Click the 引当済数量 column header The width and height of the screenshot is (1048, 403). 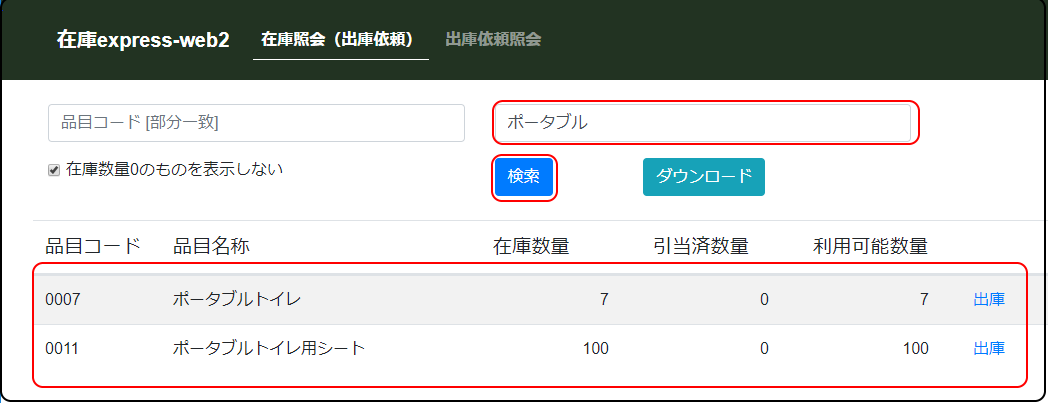tap(700, 246)
